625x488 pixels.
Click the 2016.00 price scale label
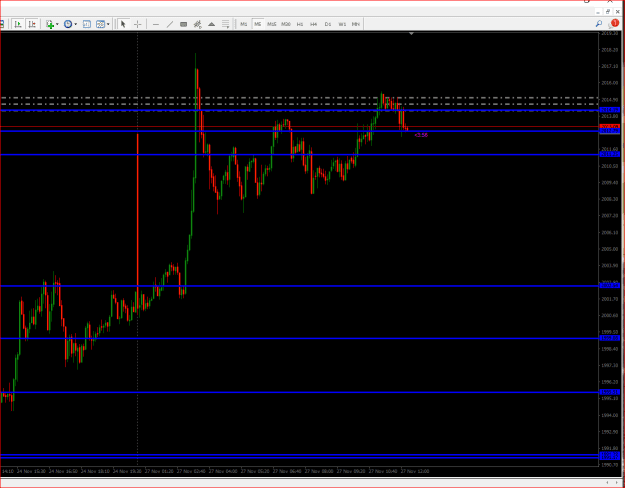click(x=609, y=83)
